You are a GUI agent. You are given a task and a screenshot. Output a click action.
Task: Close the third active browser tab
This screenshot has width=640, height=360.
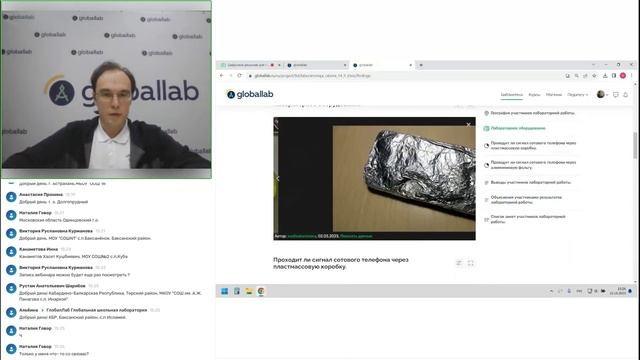pos(410,65)
